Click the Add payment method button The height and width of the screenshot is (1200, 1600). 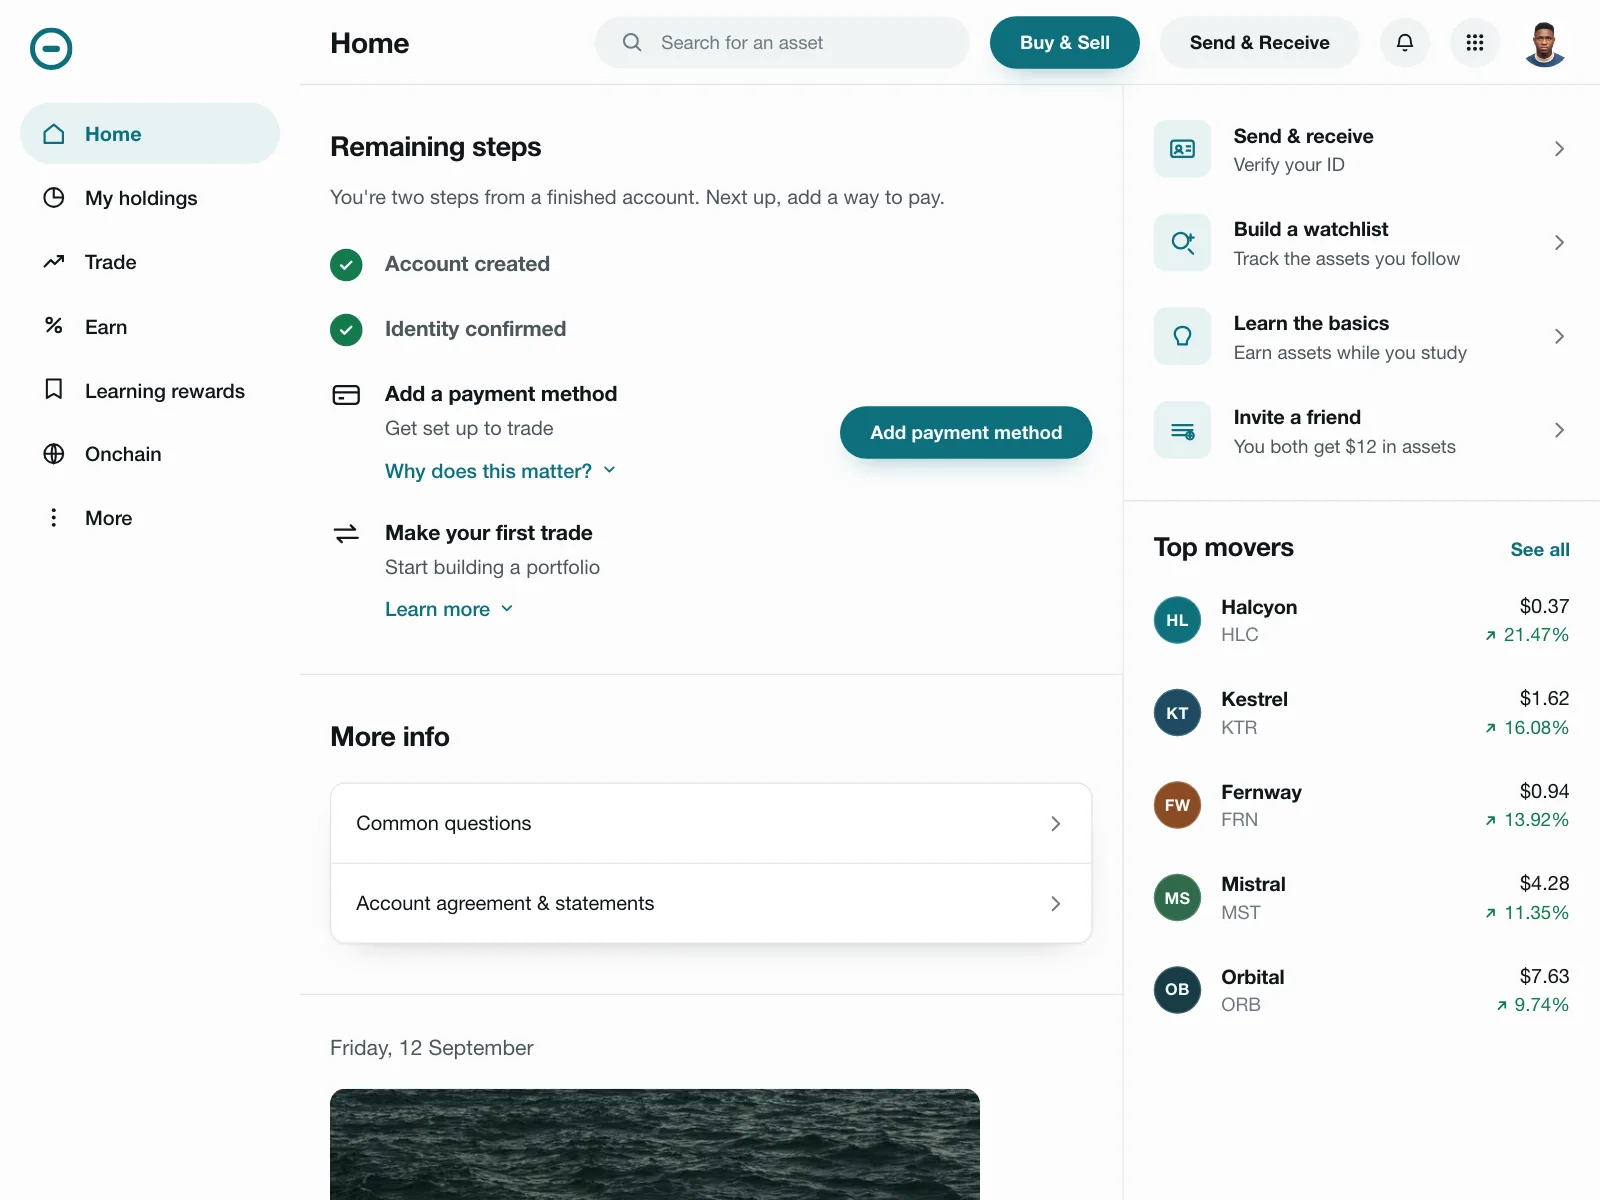click(x=966, y=433)
